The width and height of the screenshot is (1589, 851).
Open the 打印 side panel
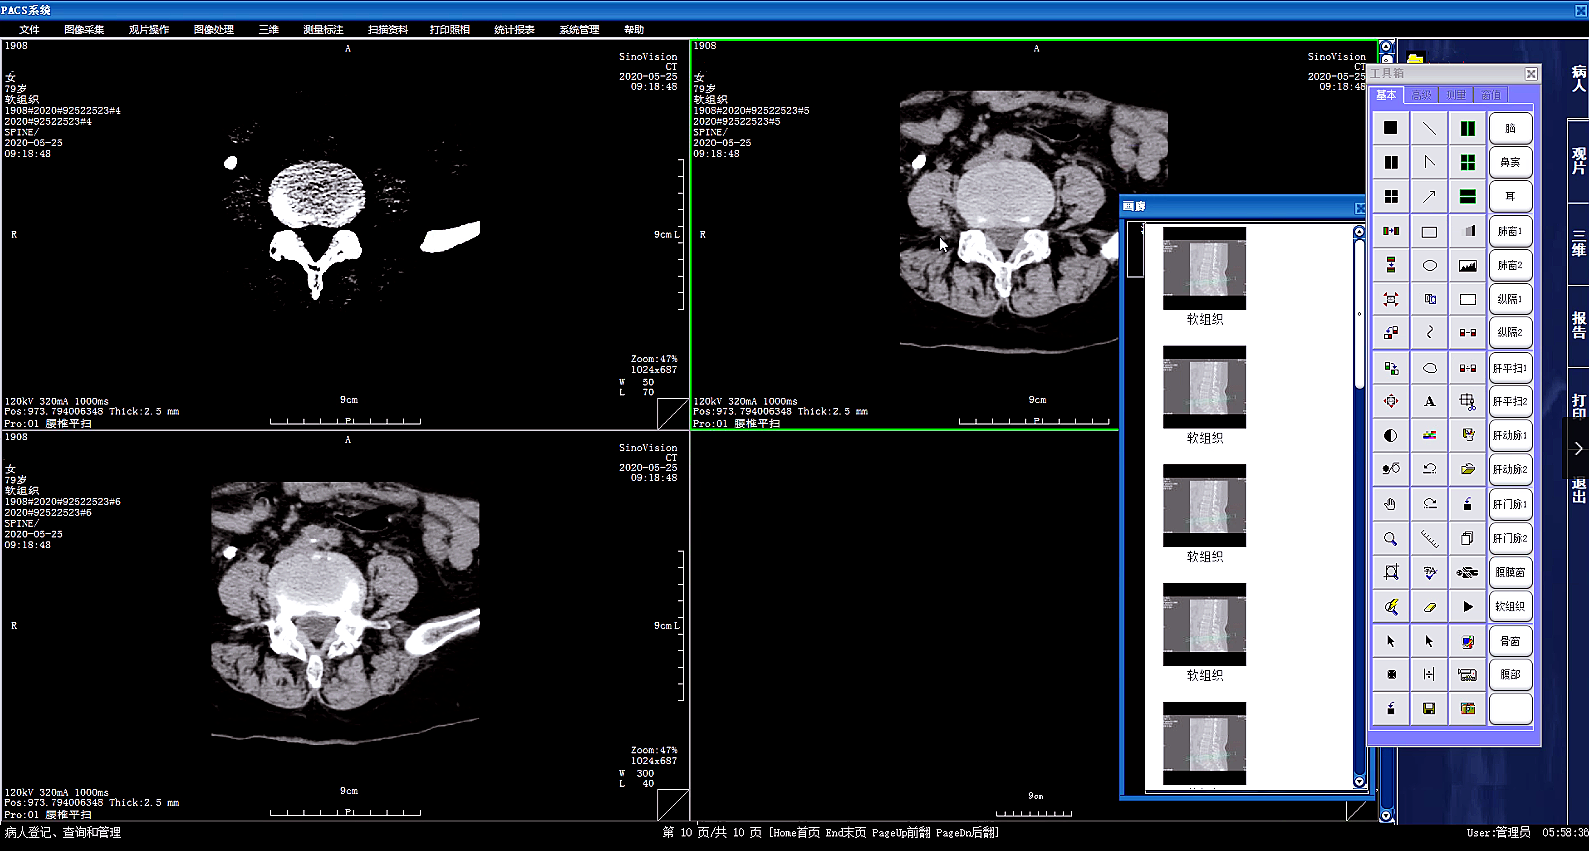(x=1579, y=405)
